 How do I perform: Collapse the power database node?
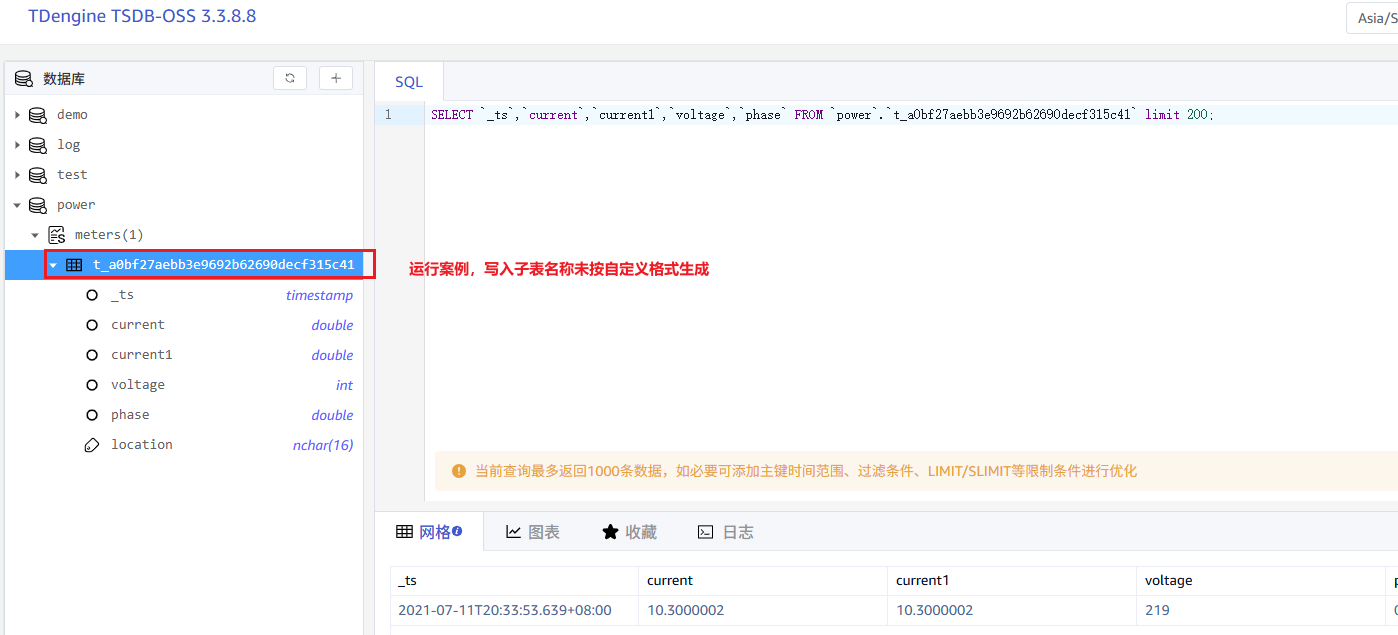(x=17, y=205)
